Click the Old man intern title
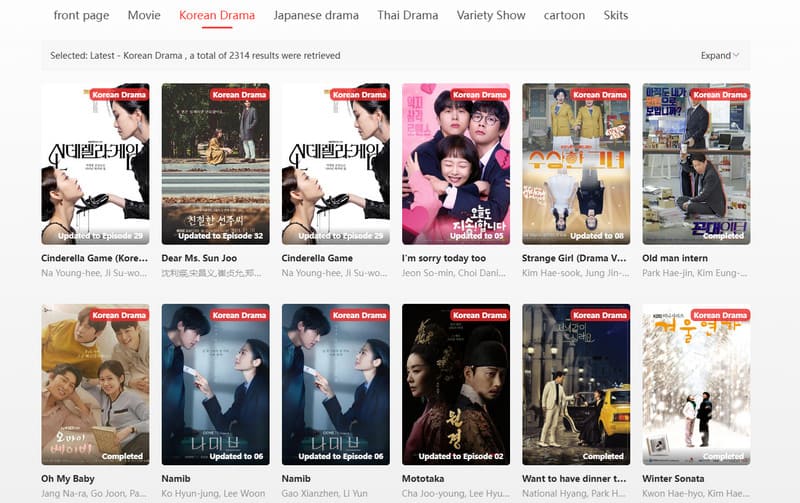The height and width of the screenshot is (503, 800). pos(675,258)
